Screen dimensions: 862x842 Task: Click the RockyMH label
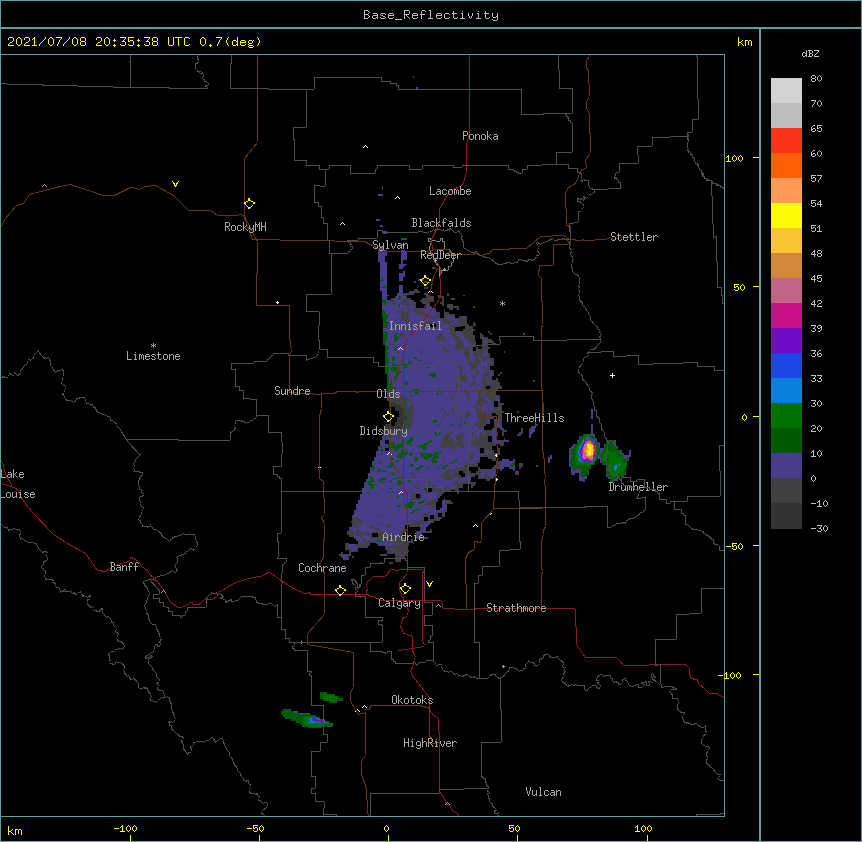tap(245, 227)
